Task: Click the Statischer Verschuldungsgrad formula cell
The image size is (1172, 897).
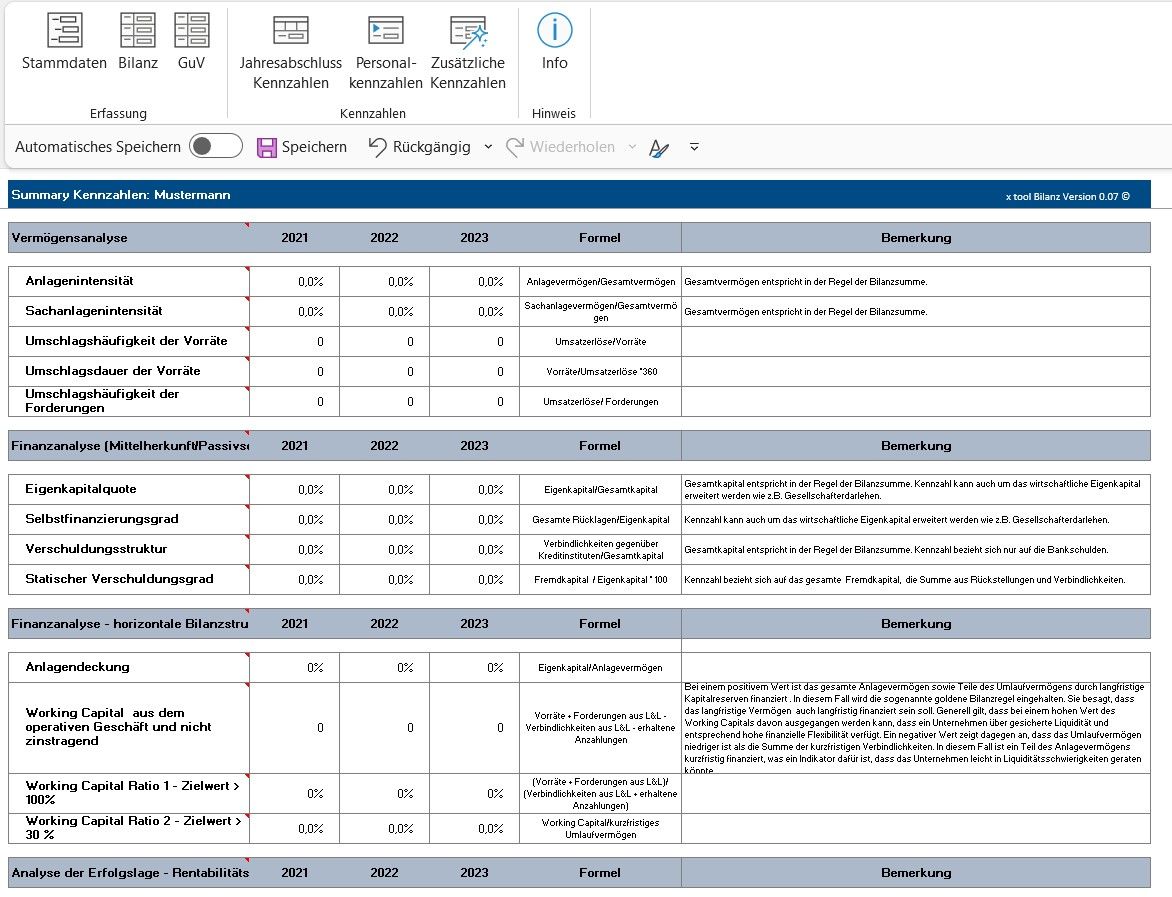Action: click(x=600, y=579)
